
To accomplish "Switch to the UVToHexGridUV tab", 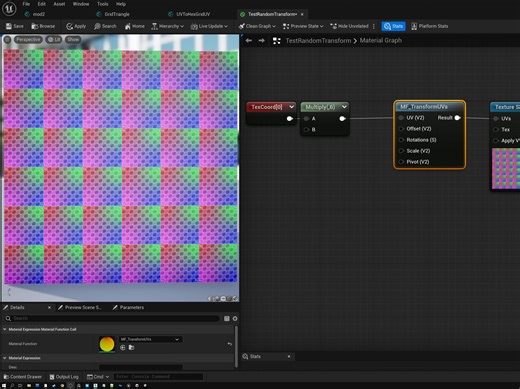I will (x=189, y=14).
